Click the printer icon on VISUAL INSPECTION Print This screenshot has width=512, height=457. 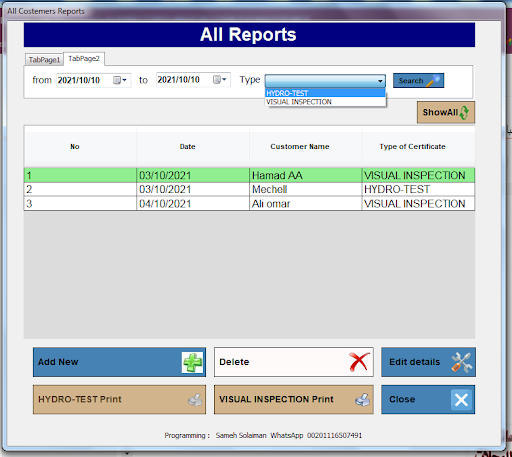[x=362, y=400]
